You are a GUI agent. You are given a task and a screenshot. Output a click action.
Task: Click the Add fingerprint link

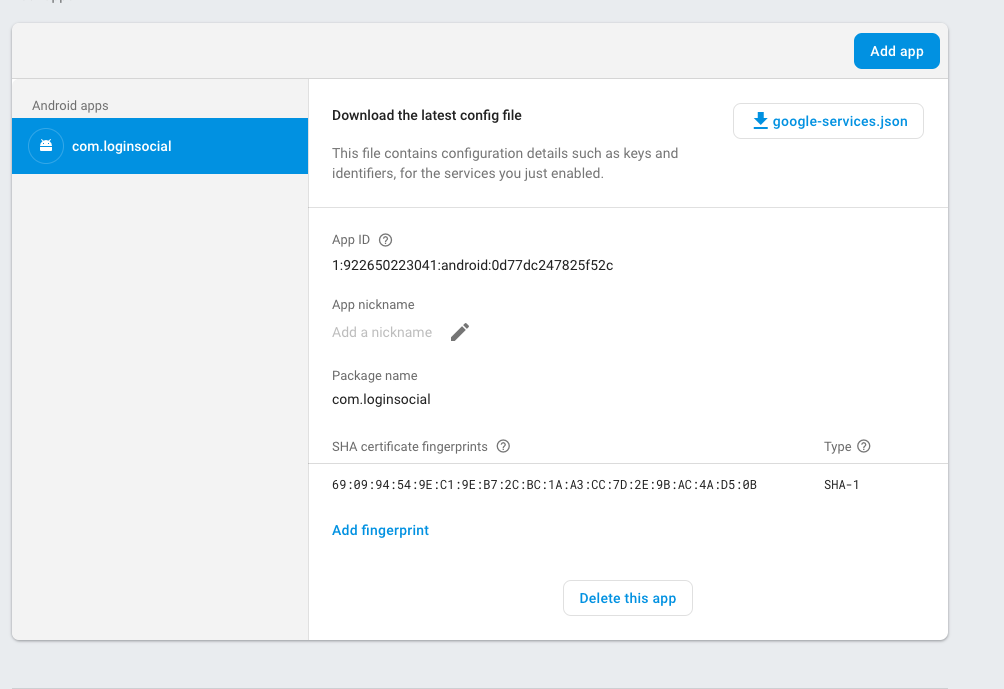click(x=380, y=530)
